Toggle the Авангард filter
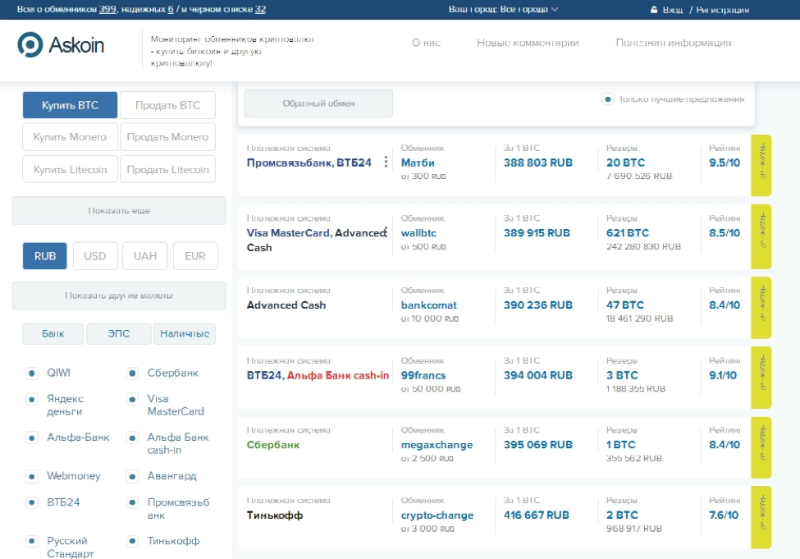The width and height of the screenshot is (800, 559). (x=132, y=476)
